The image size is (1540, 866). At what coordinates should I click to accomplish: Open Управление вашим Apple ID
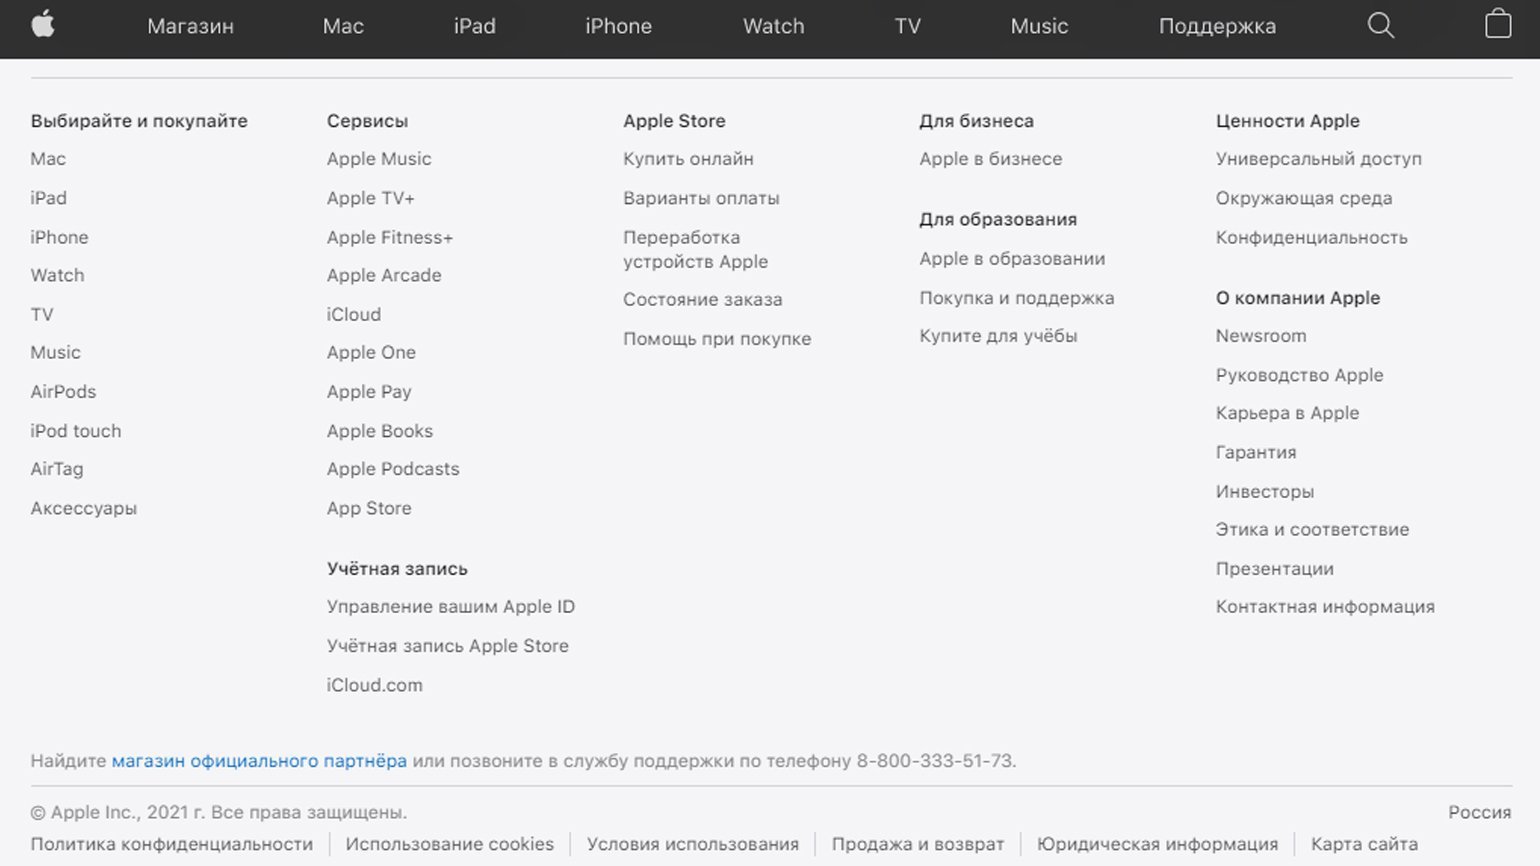(x=451, y=607)
